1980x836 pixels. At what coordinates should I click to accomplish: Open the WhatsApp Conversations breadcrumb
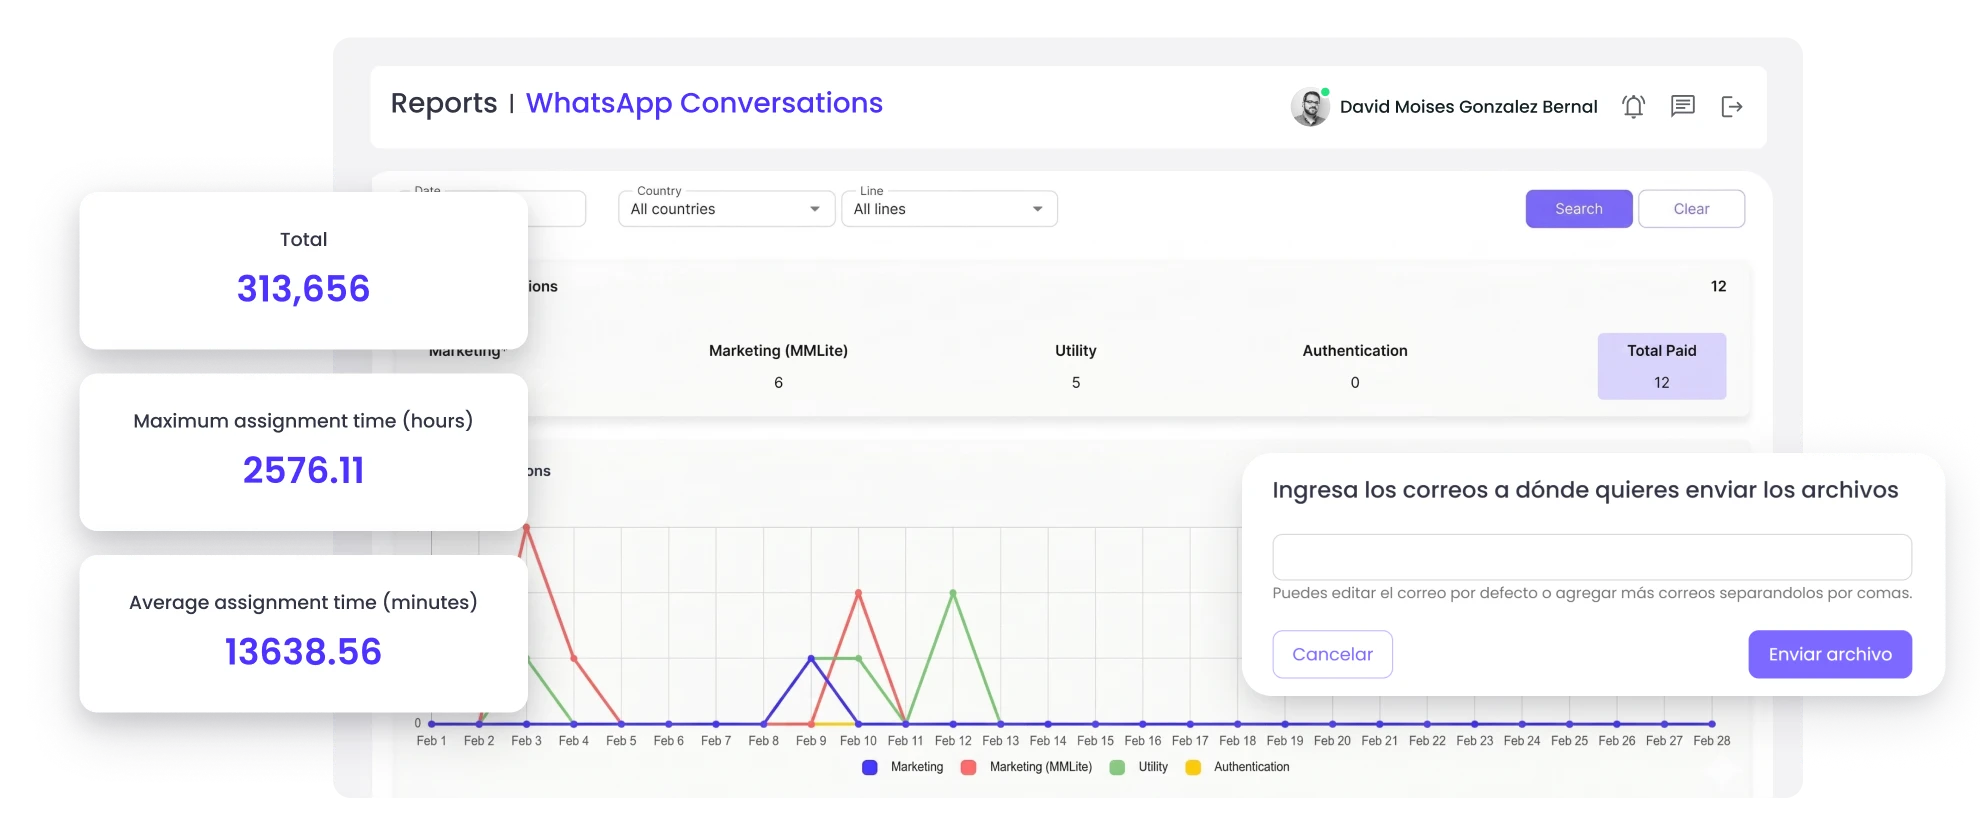[704, 103]
